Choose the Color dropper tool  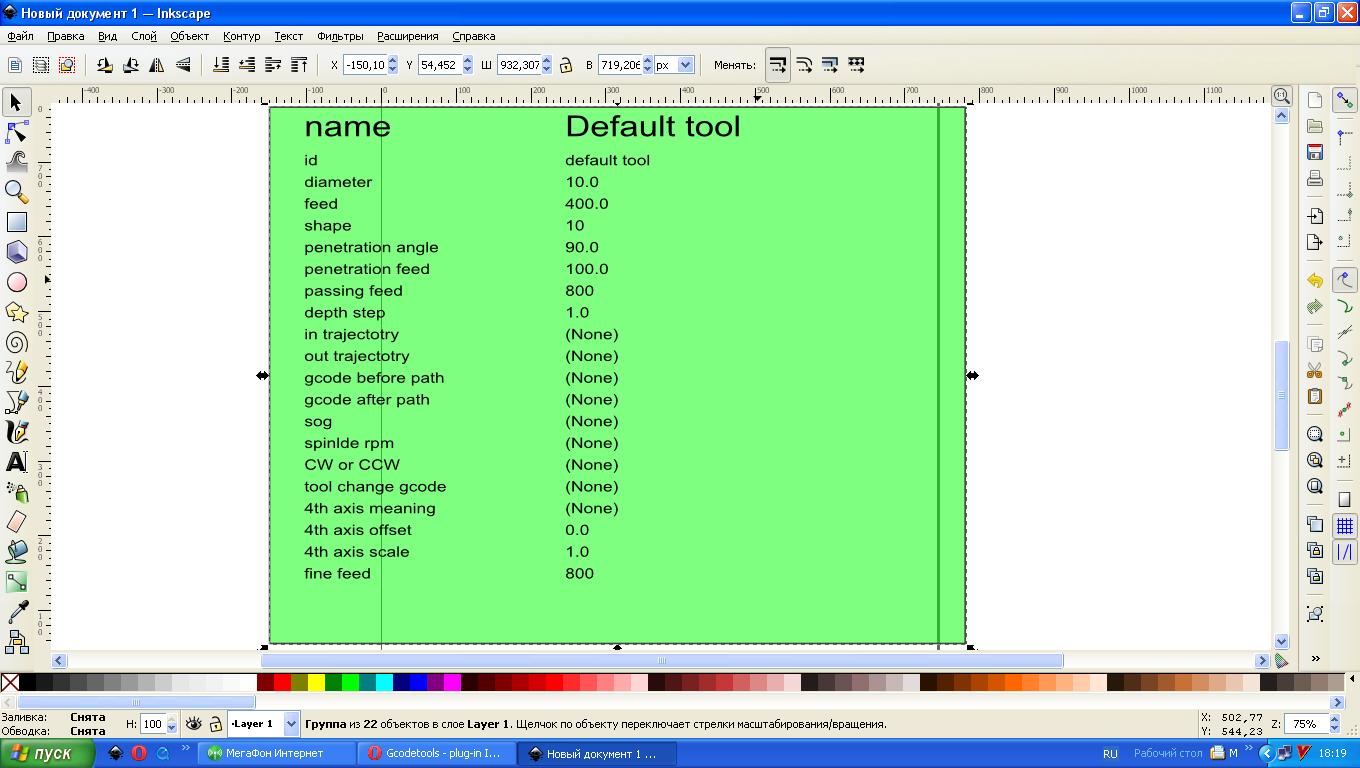(x=16, y=612)
